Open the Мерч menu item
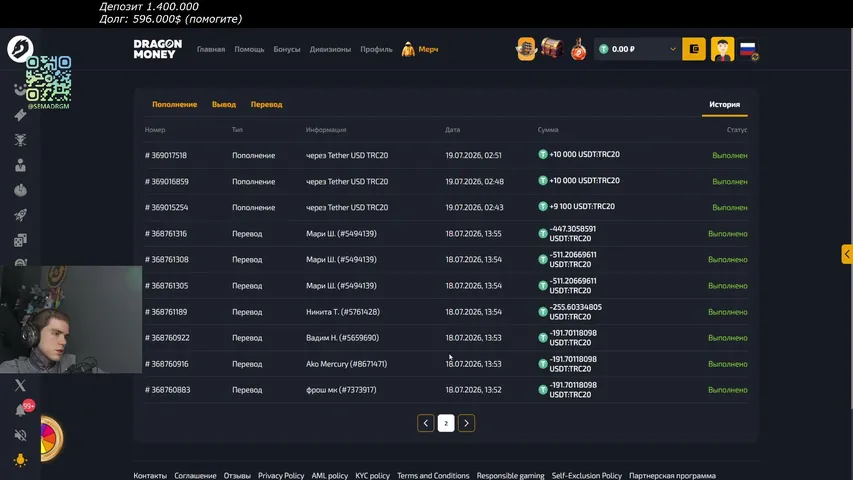Image resolution: width=853 pixels, height=480 pixels. 428,49
